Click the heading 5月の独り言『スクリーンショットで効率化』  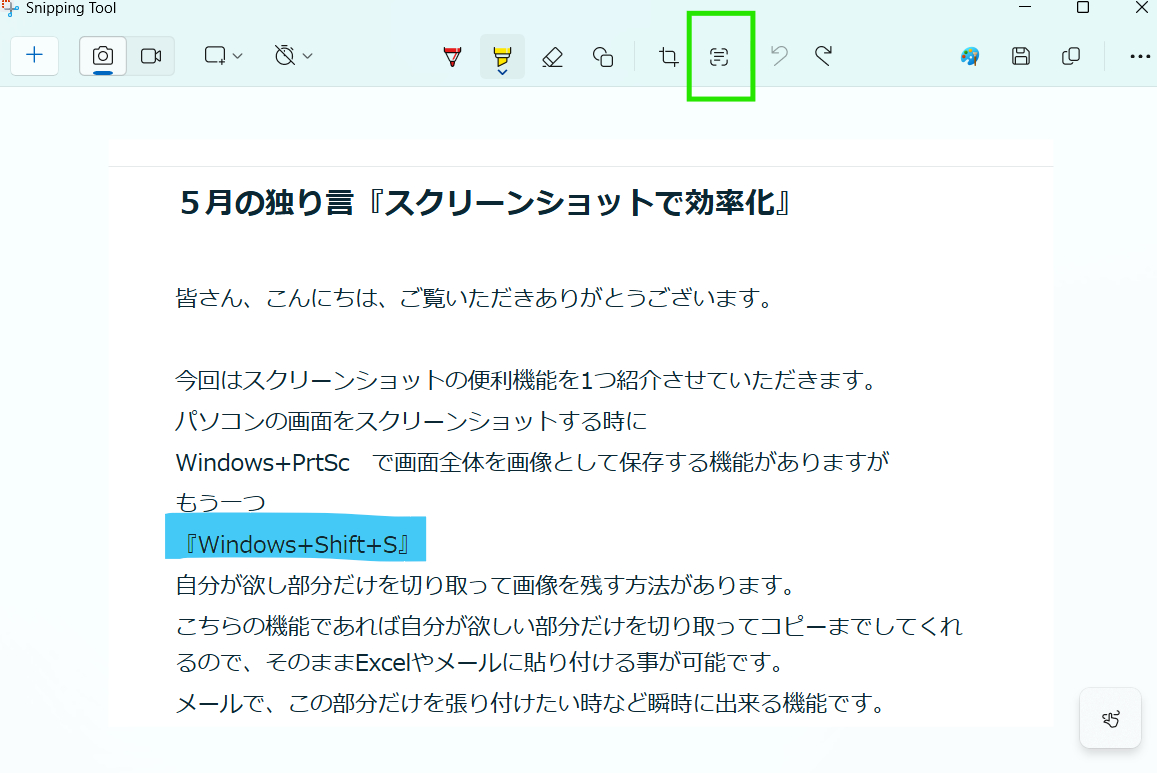485,202
